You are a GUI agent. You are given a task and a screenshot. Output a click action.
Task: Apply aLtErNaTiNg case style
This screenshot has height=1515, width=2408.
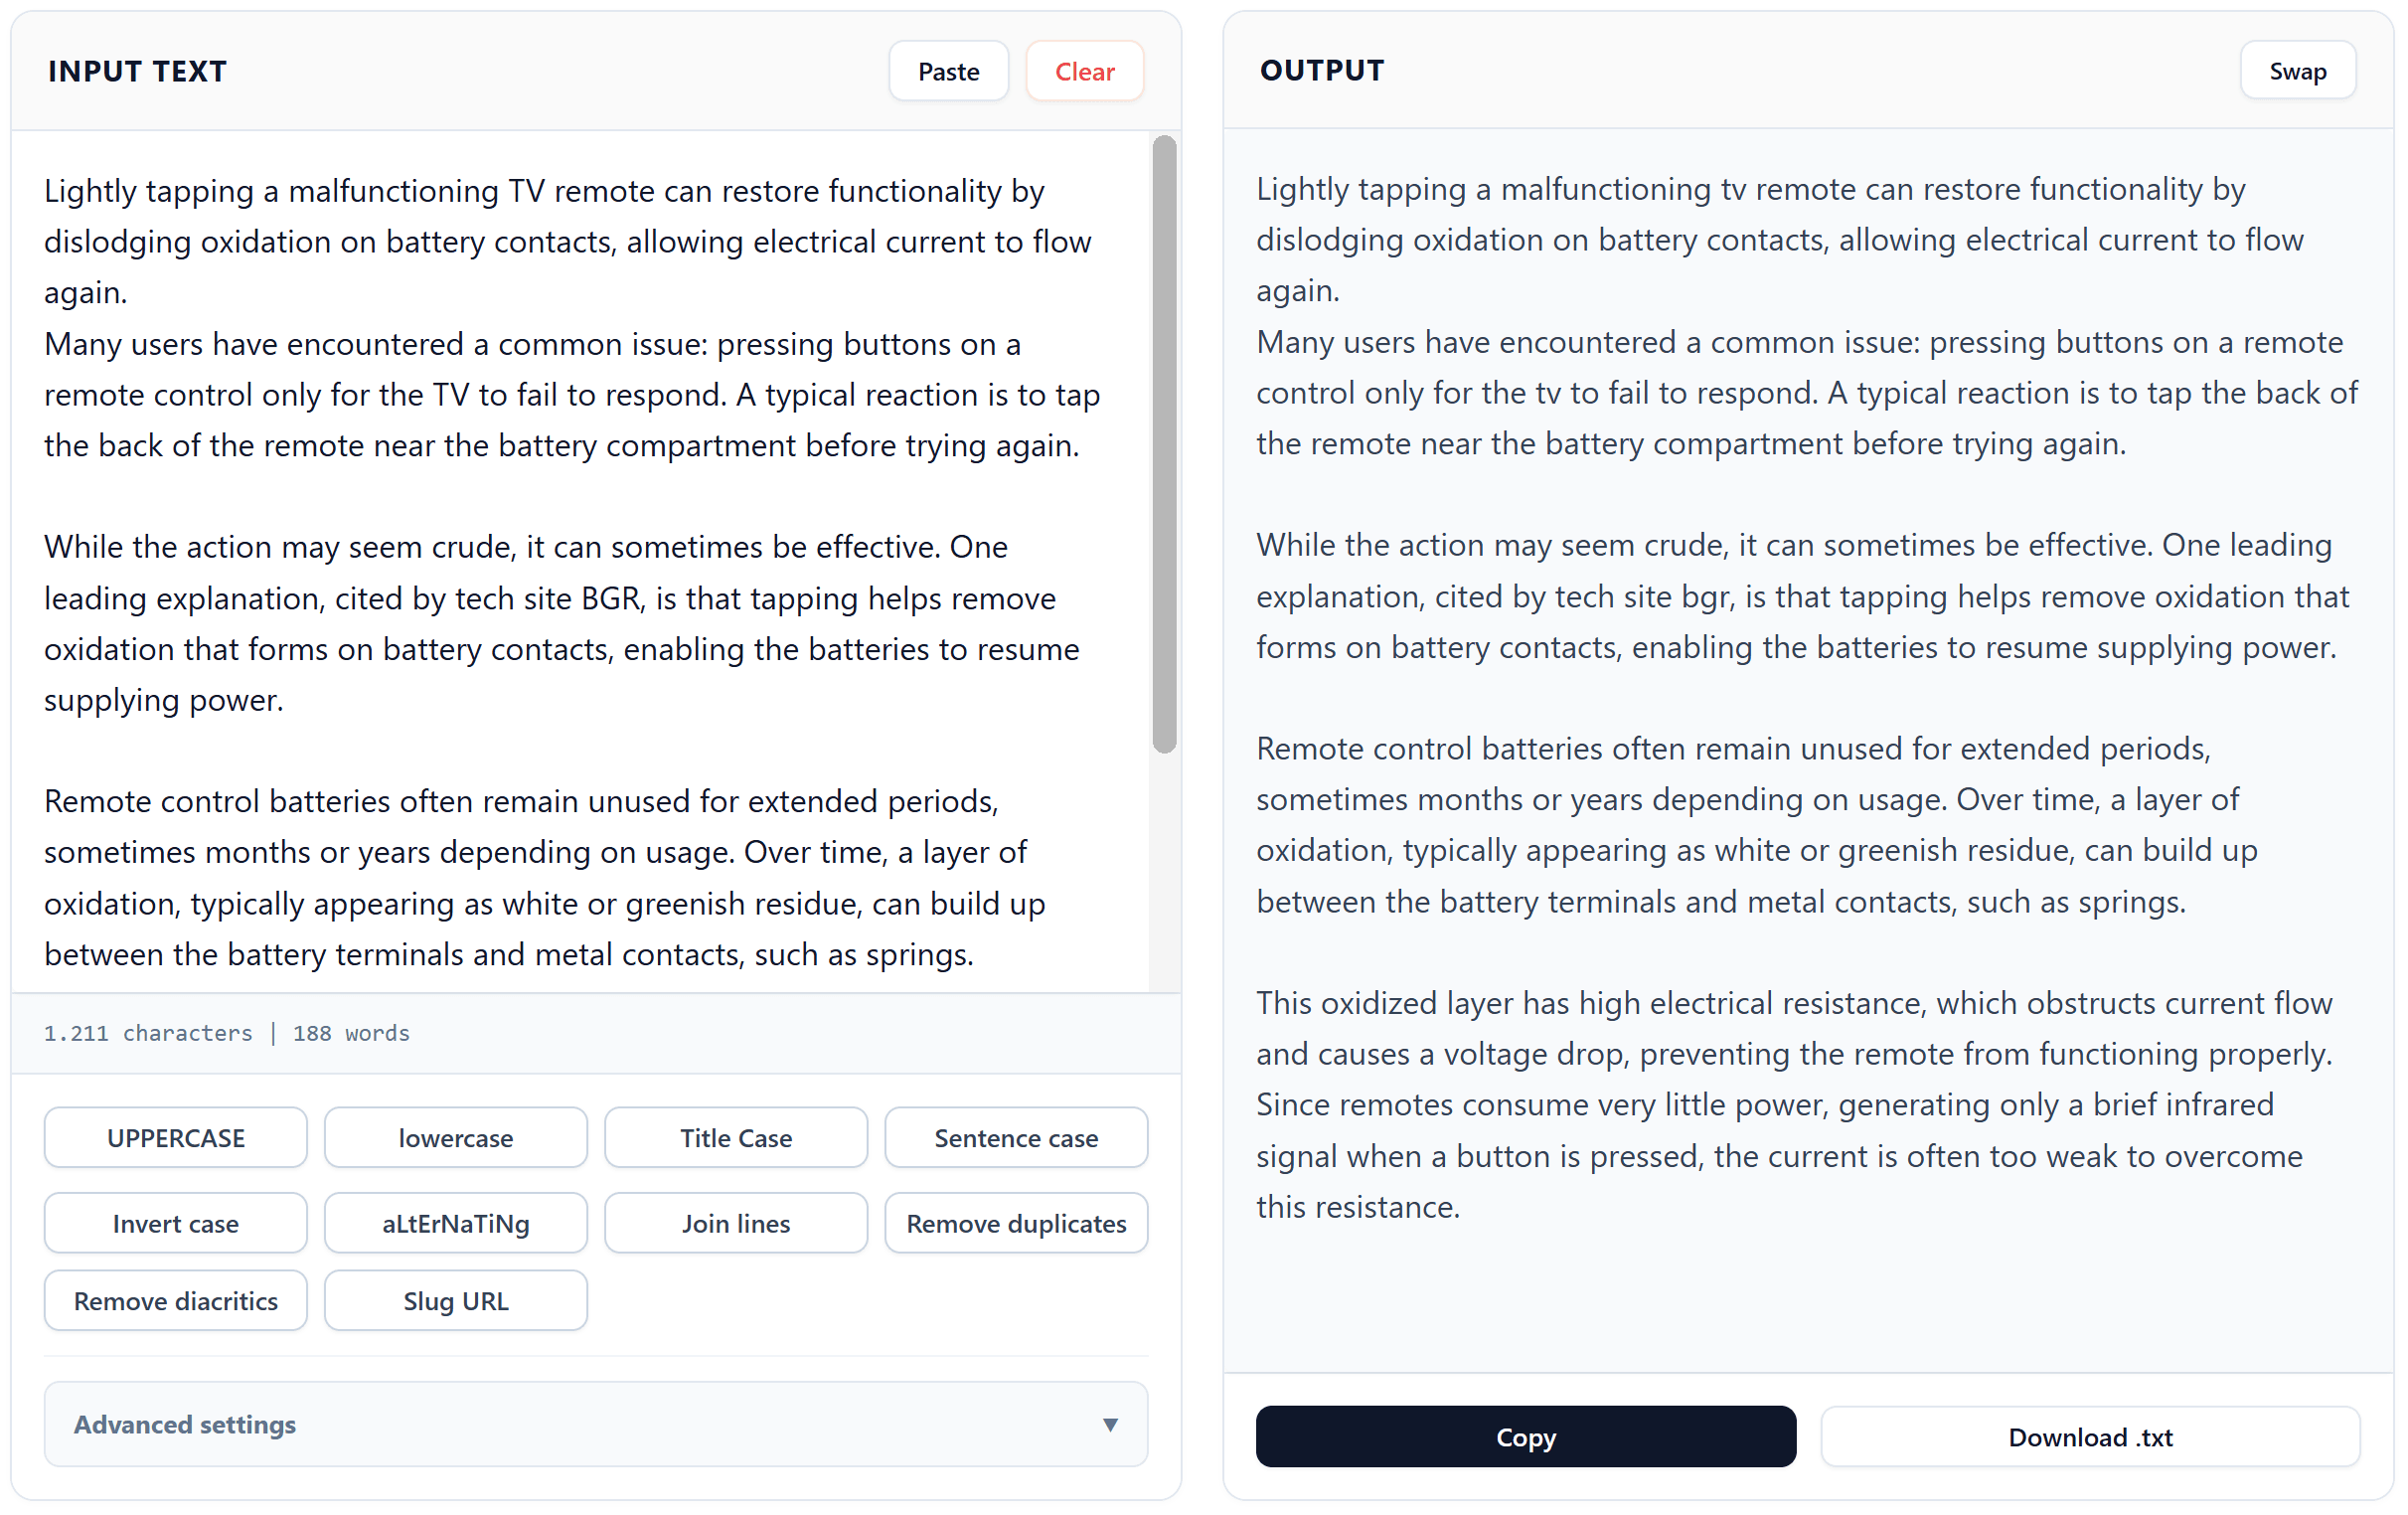click(x=455, y=1223)
